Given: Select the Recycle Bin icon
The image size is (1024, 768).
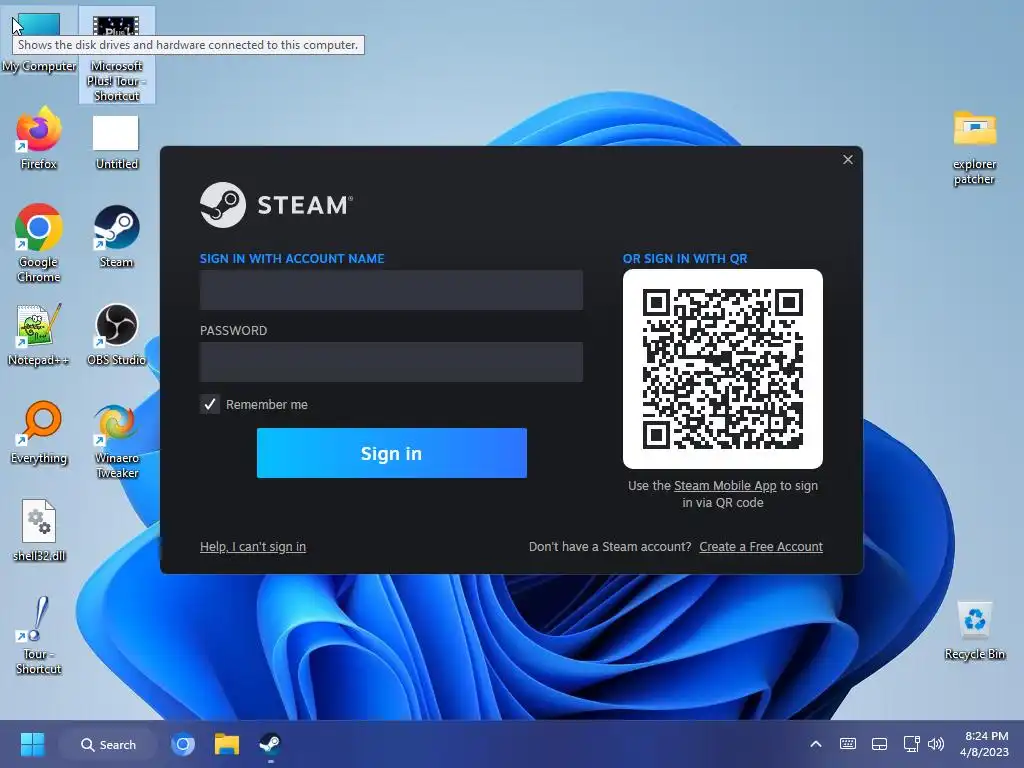Looking at the screenshot, I should coord(974,631).
